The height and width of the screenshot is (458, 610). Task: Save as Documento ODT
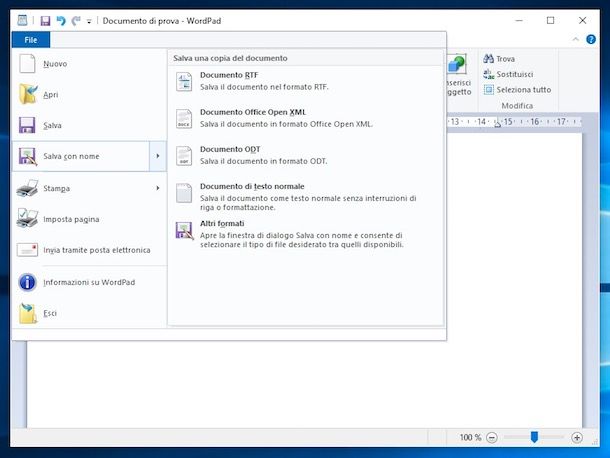tap(306, 155)
